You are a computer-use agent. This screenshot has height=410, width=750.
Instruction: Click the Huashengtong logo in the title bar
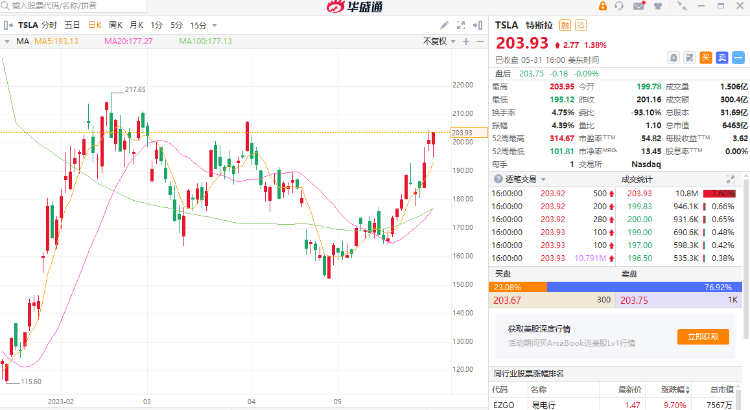click(354, 6)
